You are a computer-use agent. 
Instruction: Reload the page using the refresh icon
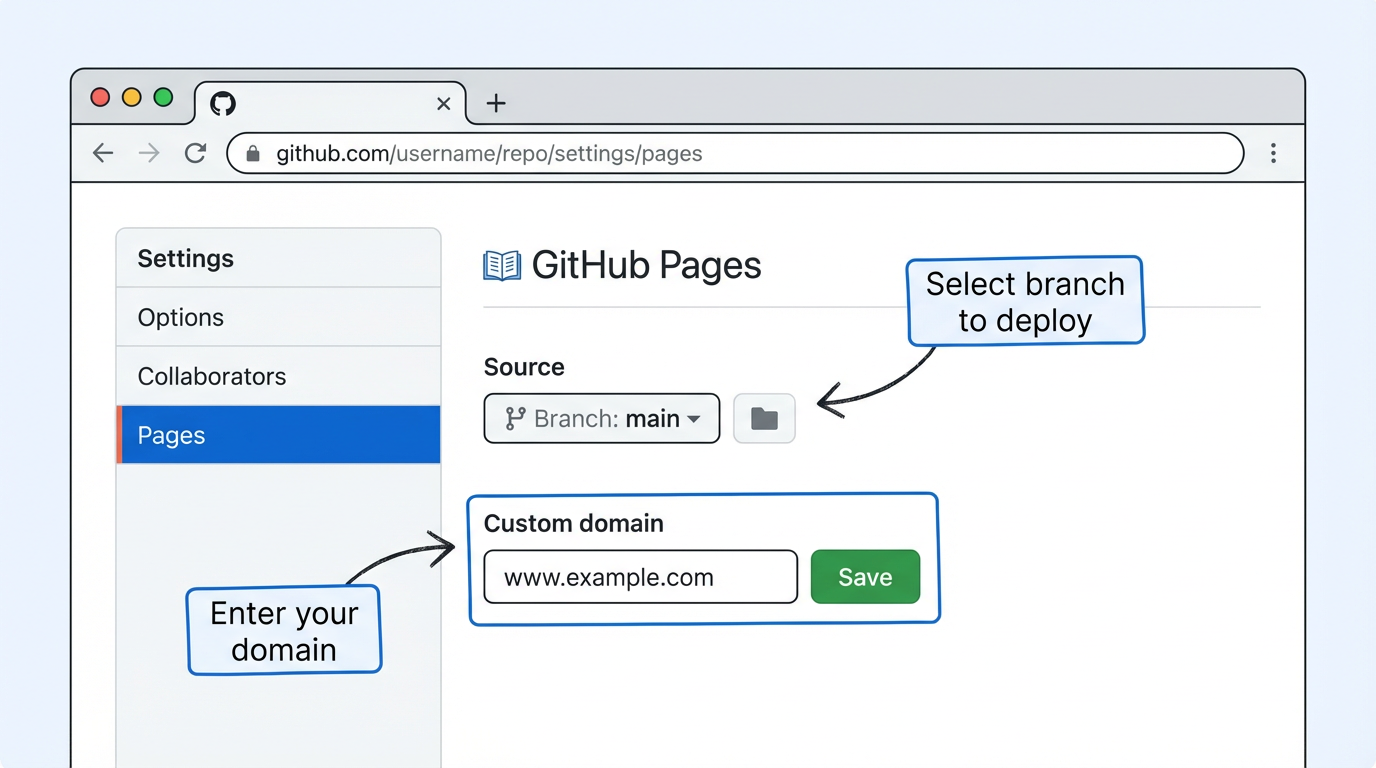(x=196, y=152)
